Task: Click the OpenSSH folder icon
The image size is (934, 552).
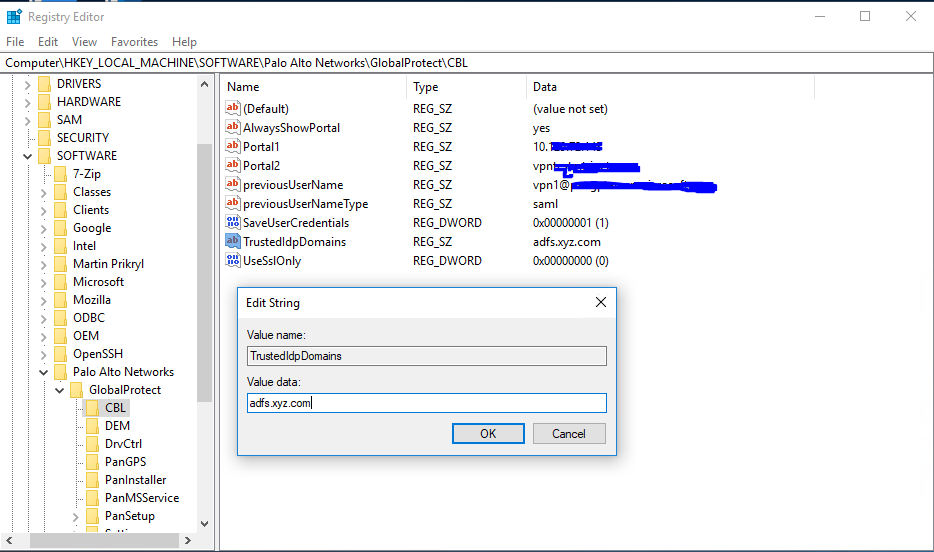Action: [x=60, y=354]
